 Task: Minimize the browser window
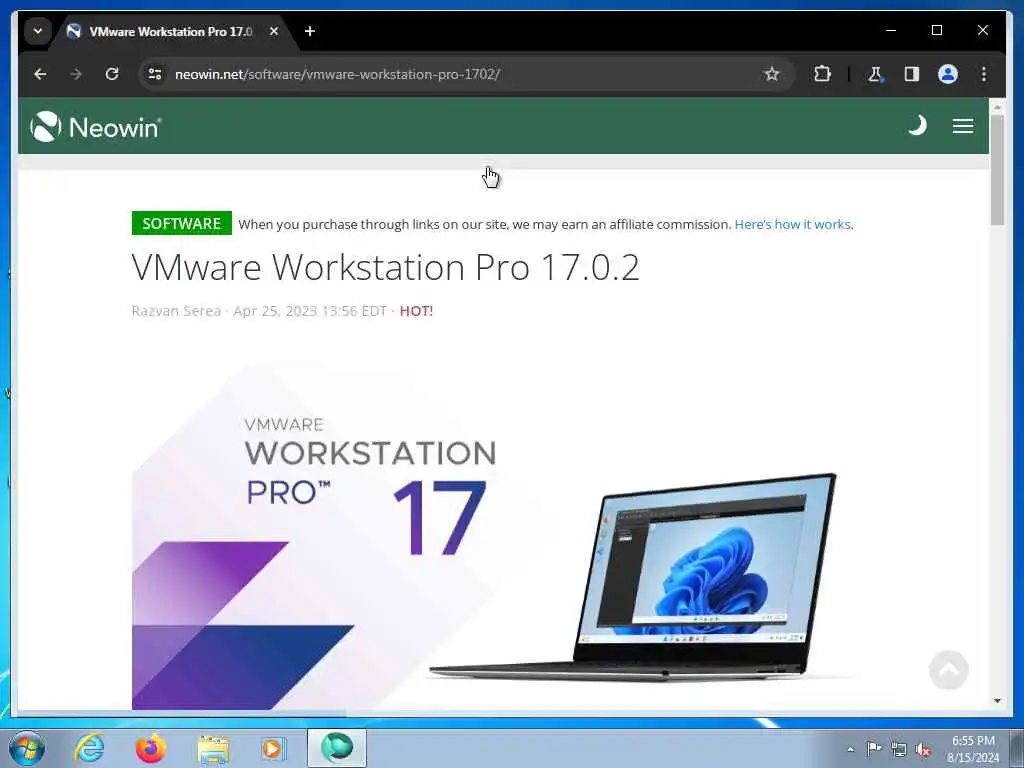[891, 30]
